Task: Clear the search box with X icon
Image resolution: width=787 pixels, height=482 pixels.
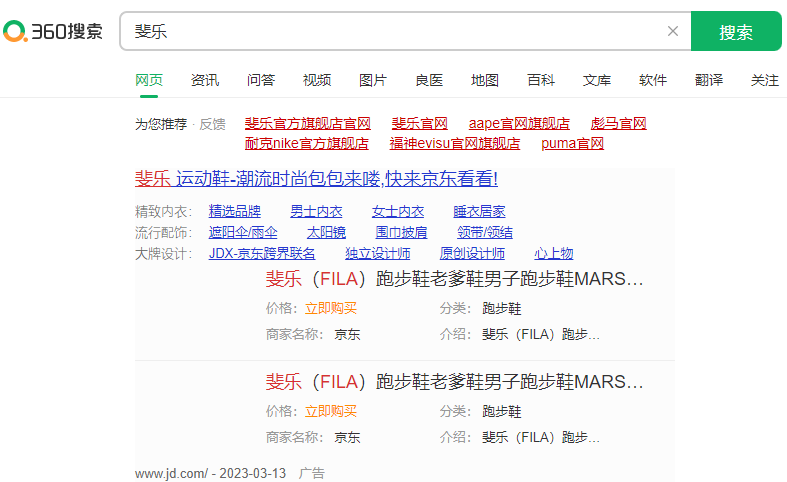Action: click(673, 31)
